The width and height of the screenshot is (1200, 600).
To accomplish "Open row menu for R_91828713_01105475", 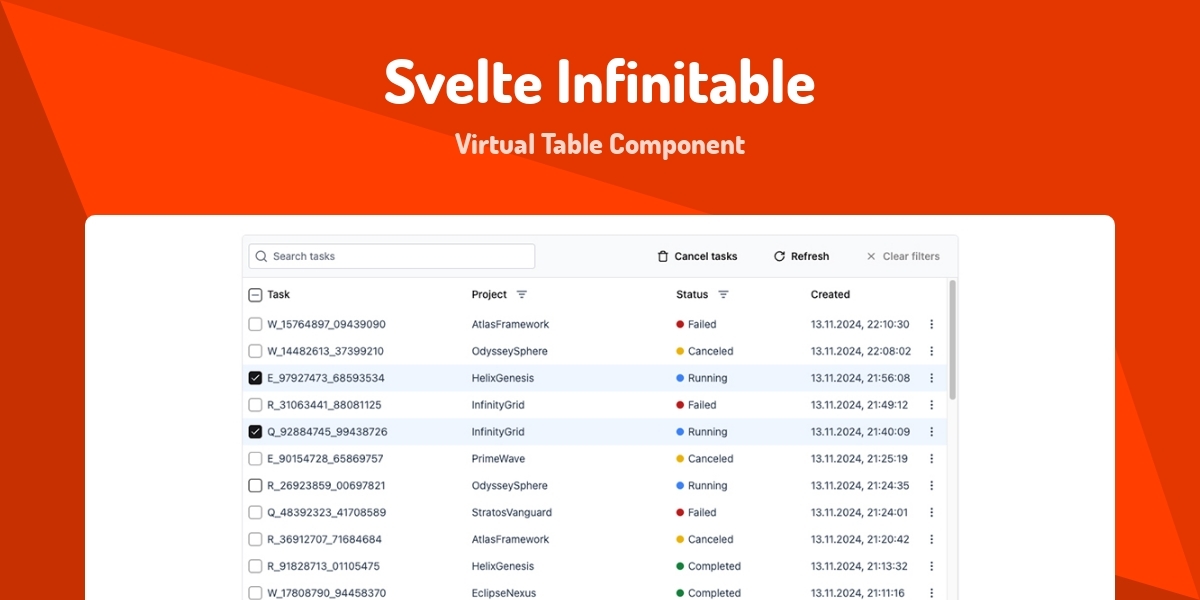I will 931,566.
